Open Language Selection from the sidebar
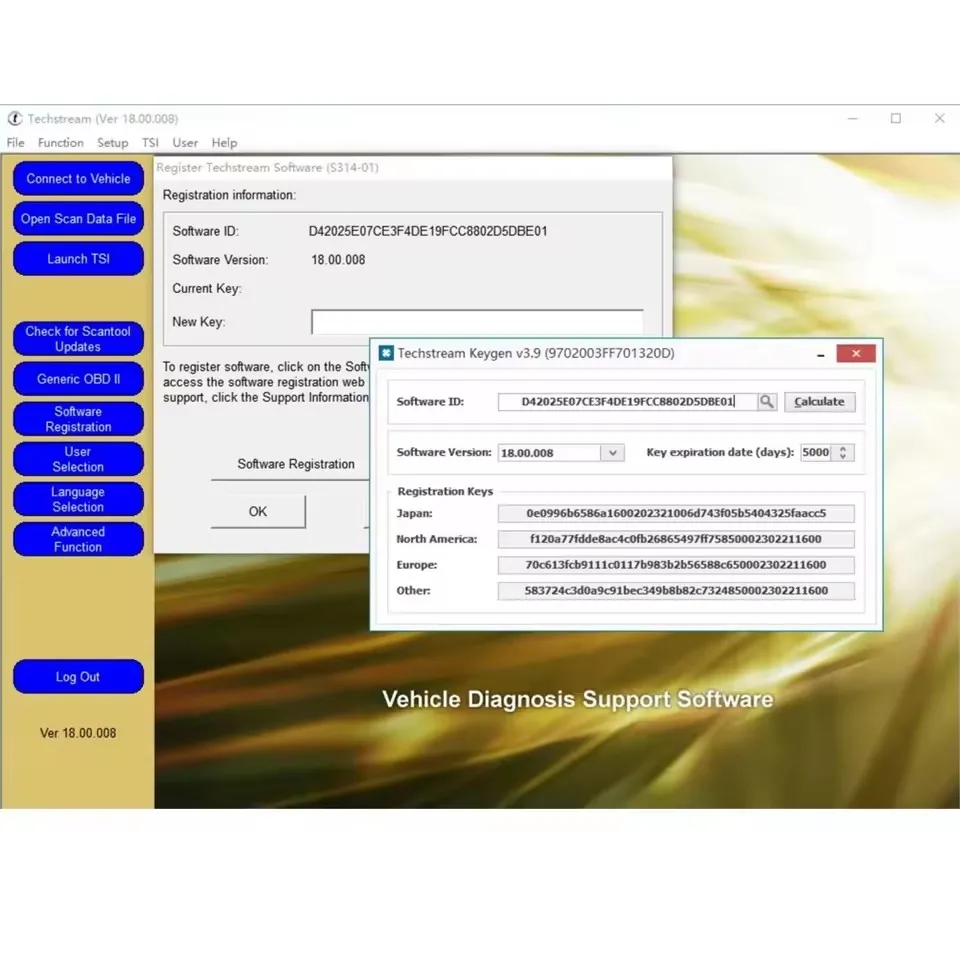This screenshot has height=960, width=960. point(78,499)
